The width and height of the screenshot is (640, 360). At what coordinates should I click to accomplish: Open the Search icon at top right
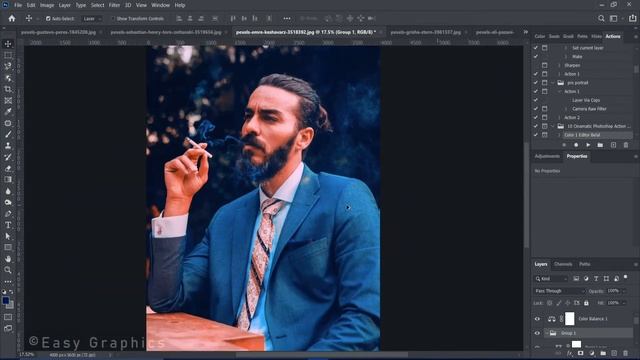(x=601, y=18)
